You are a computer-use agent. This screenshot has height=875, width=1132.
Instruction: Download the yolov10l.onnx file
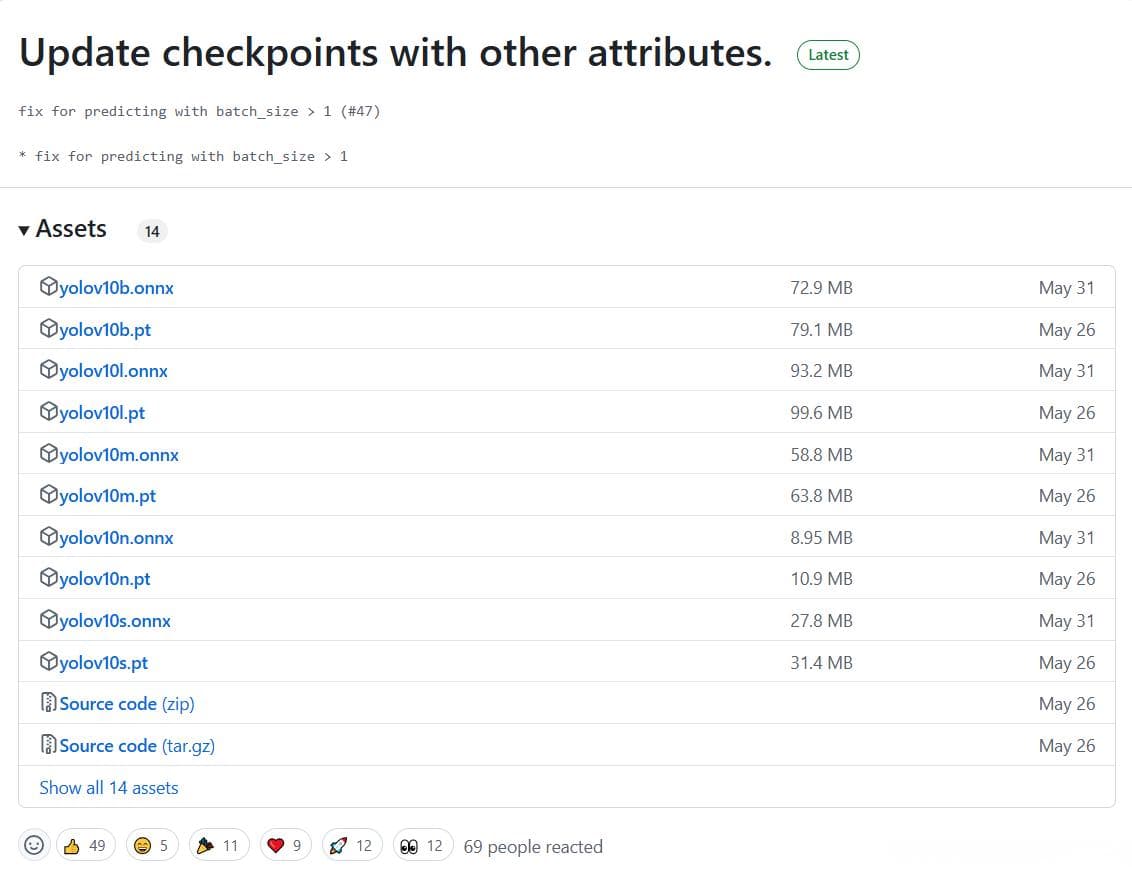pyautogui.click(x=113, y=371)
